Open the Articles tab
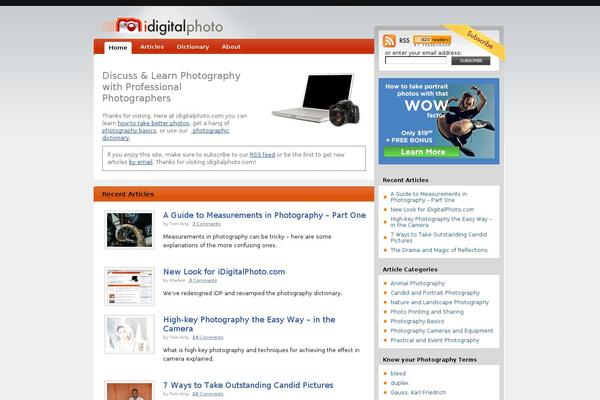Image resolution: width=600 pixels, height=400 pixels. [x=152, y=47]
